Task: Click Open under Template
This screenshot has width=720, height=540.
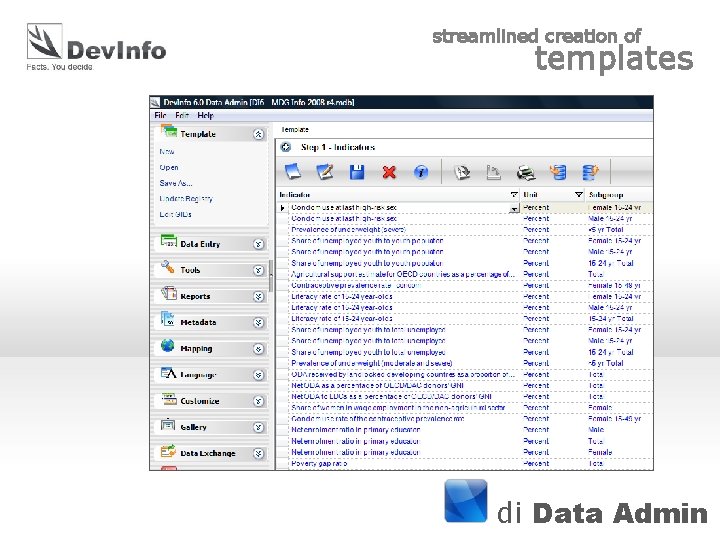Action: (169, 167)
